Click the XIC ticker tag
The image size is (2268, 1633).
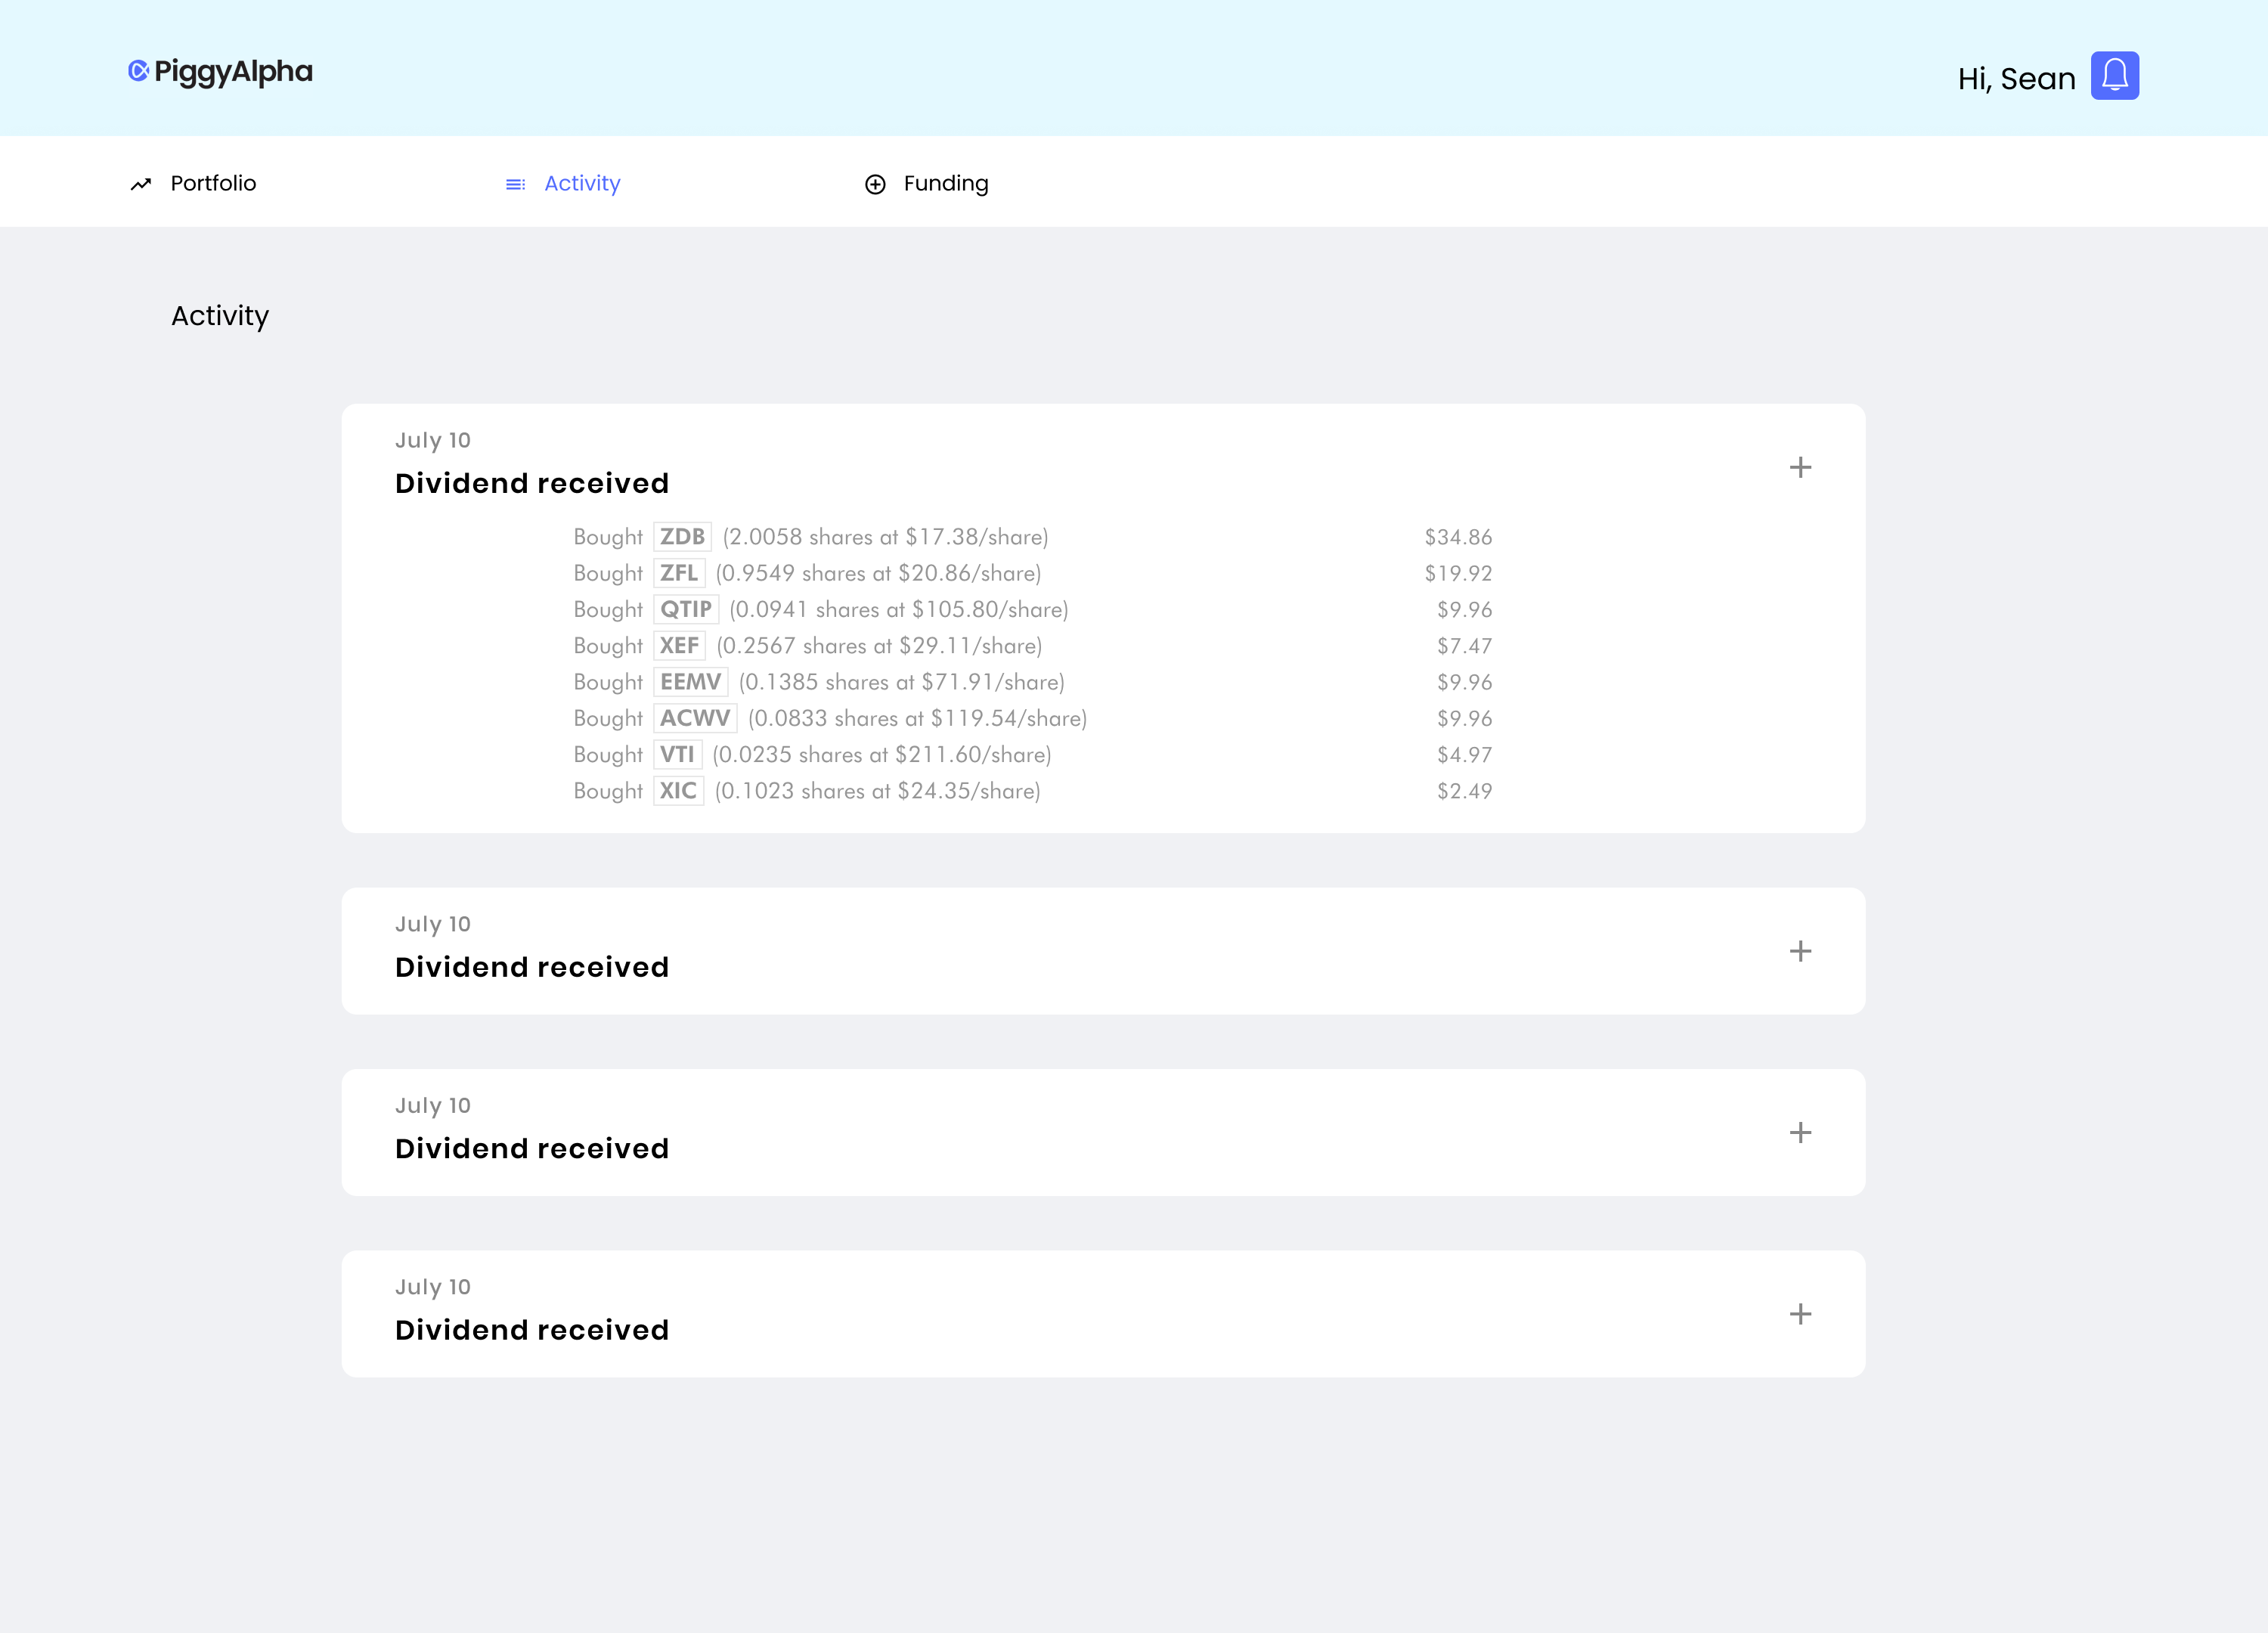678,791
